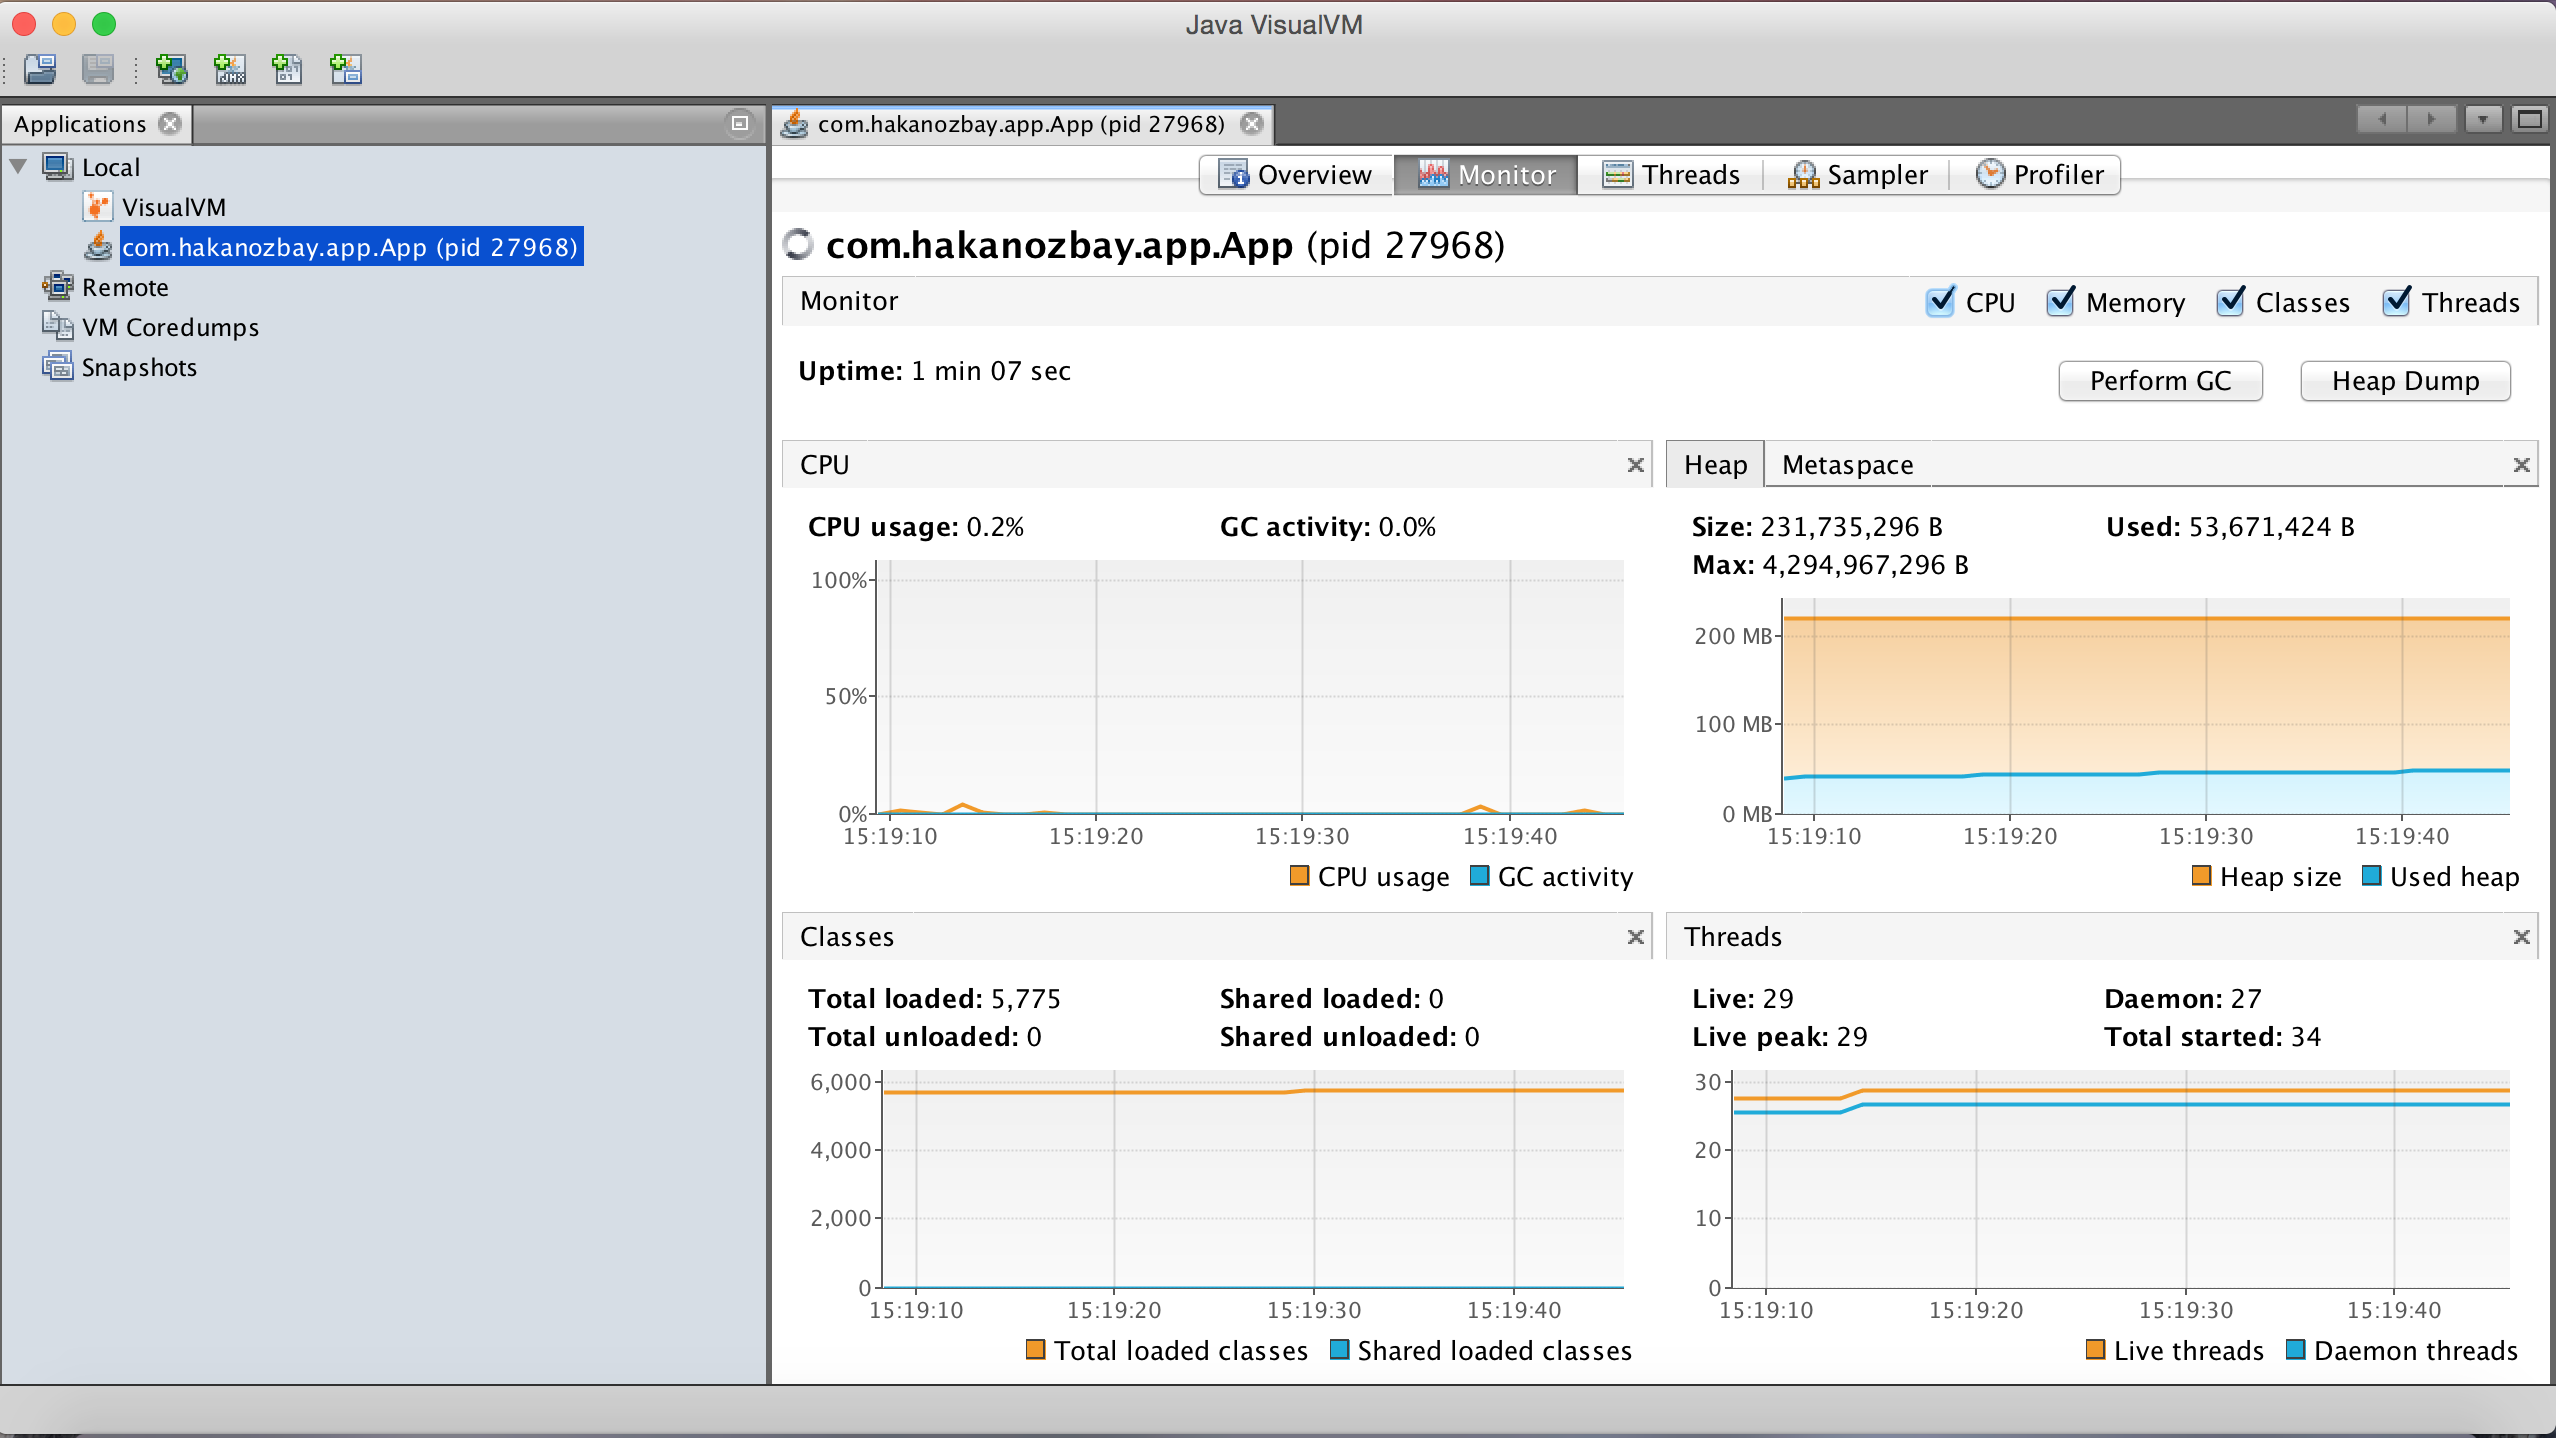Open the Profiler view icon
The width and height of the screenshot is (2556, 1438).
click(x=1990, y=174)
